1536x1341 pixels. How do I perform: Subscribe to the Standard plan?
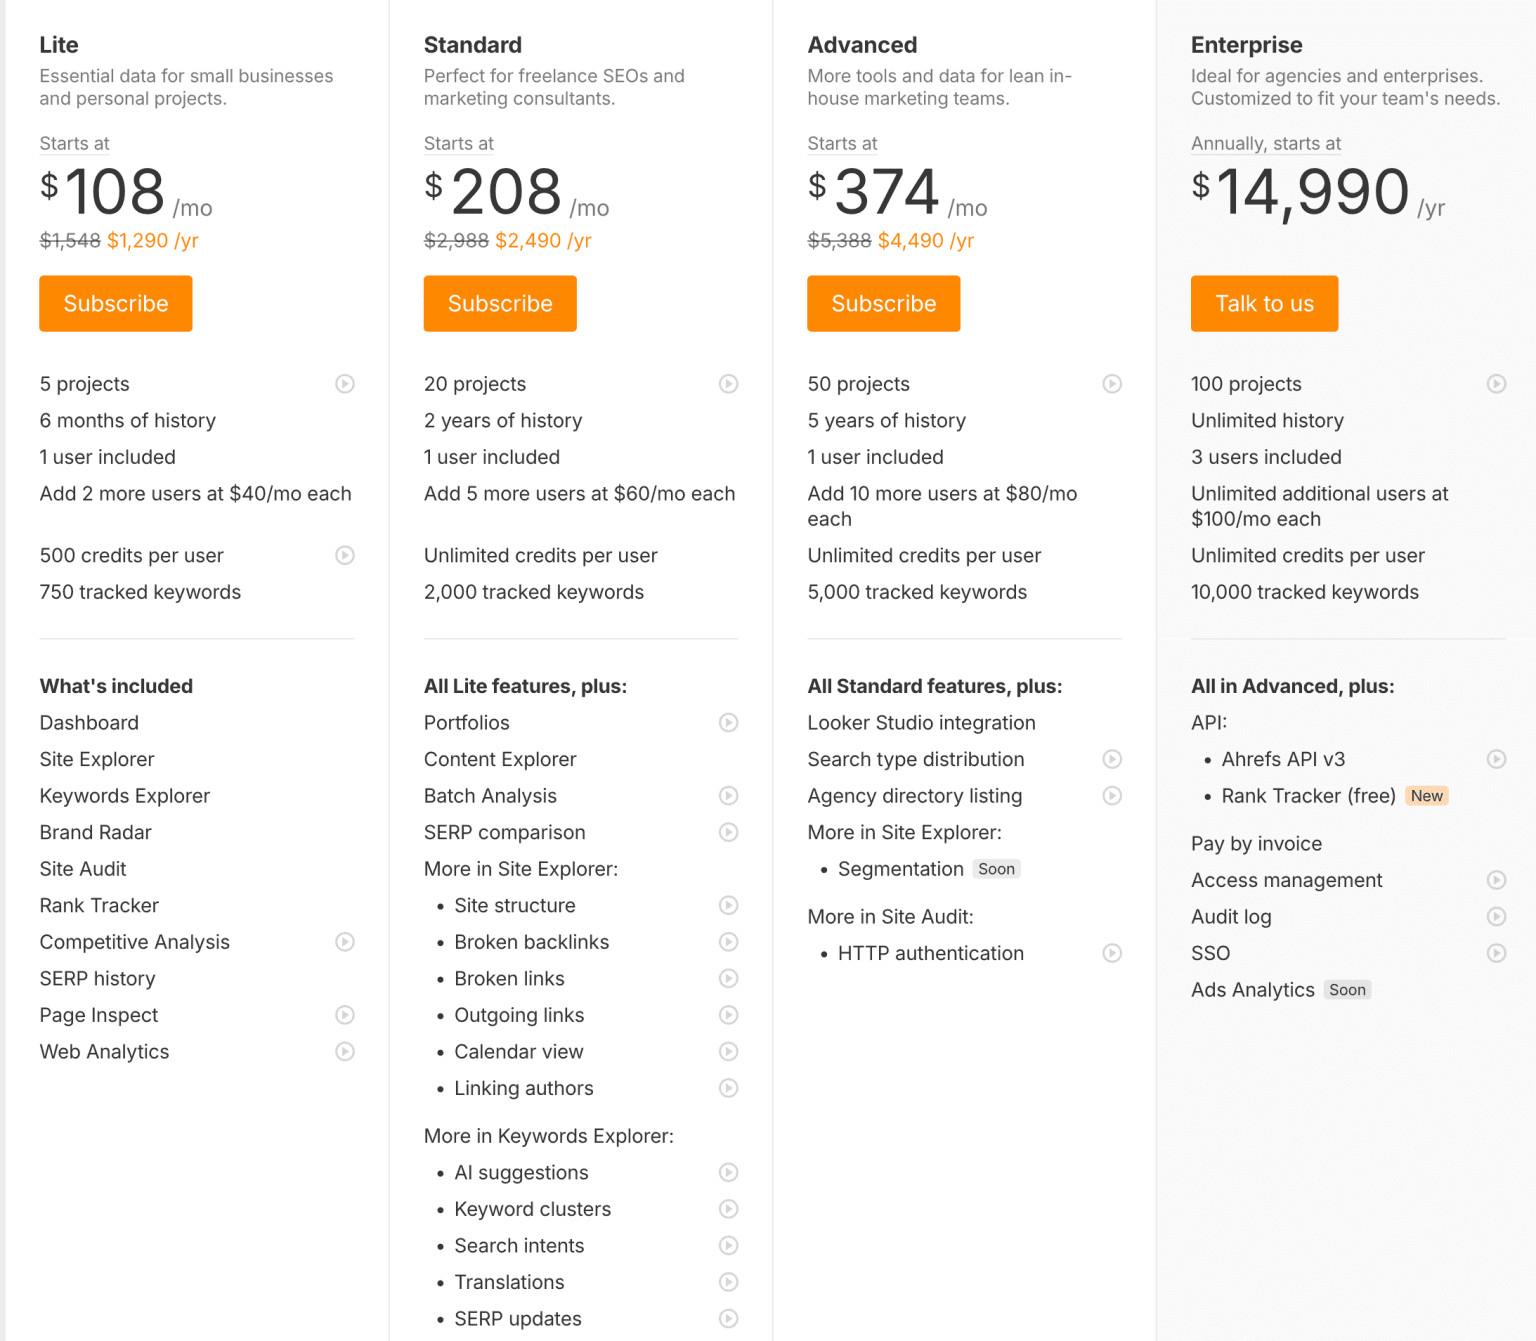click(500, 304)
